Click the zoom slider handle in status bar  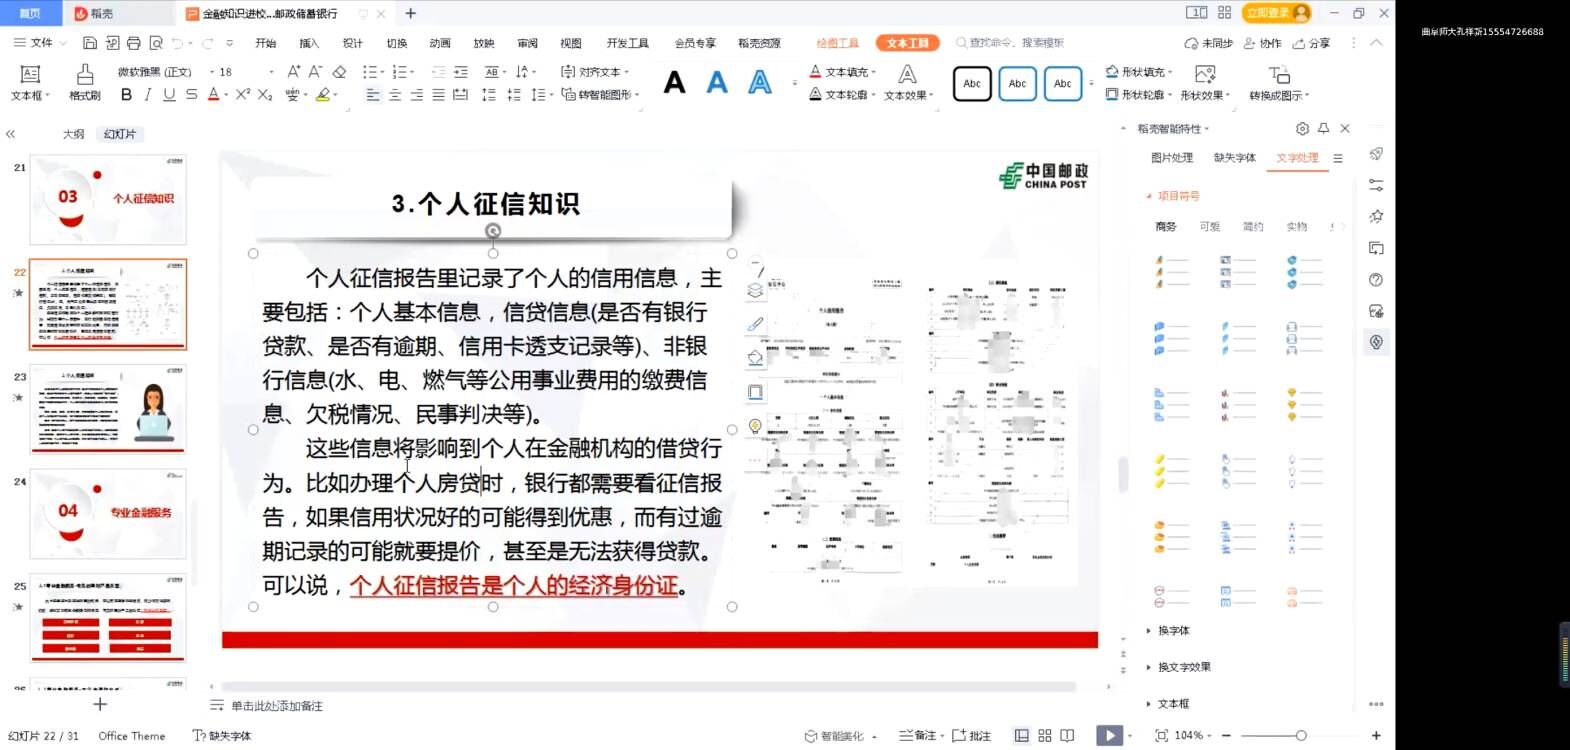pyautogui.click(x=1301, y=736)
